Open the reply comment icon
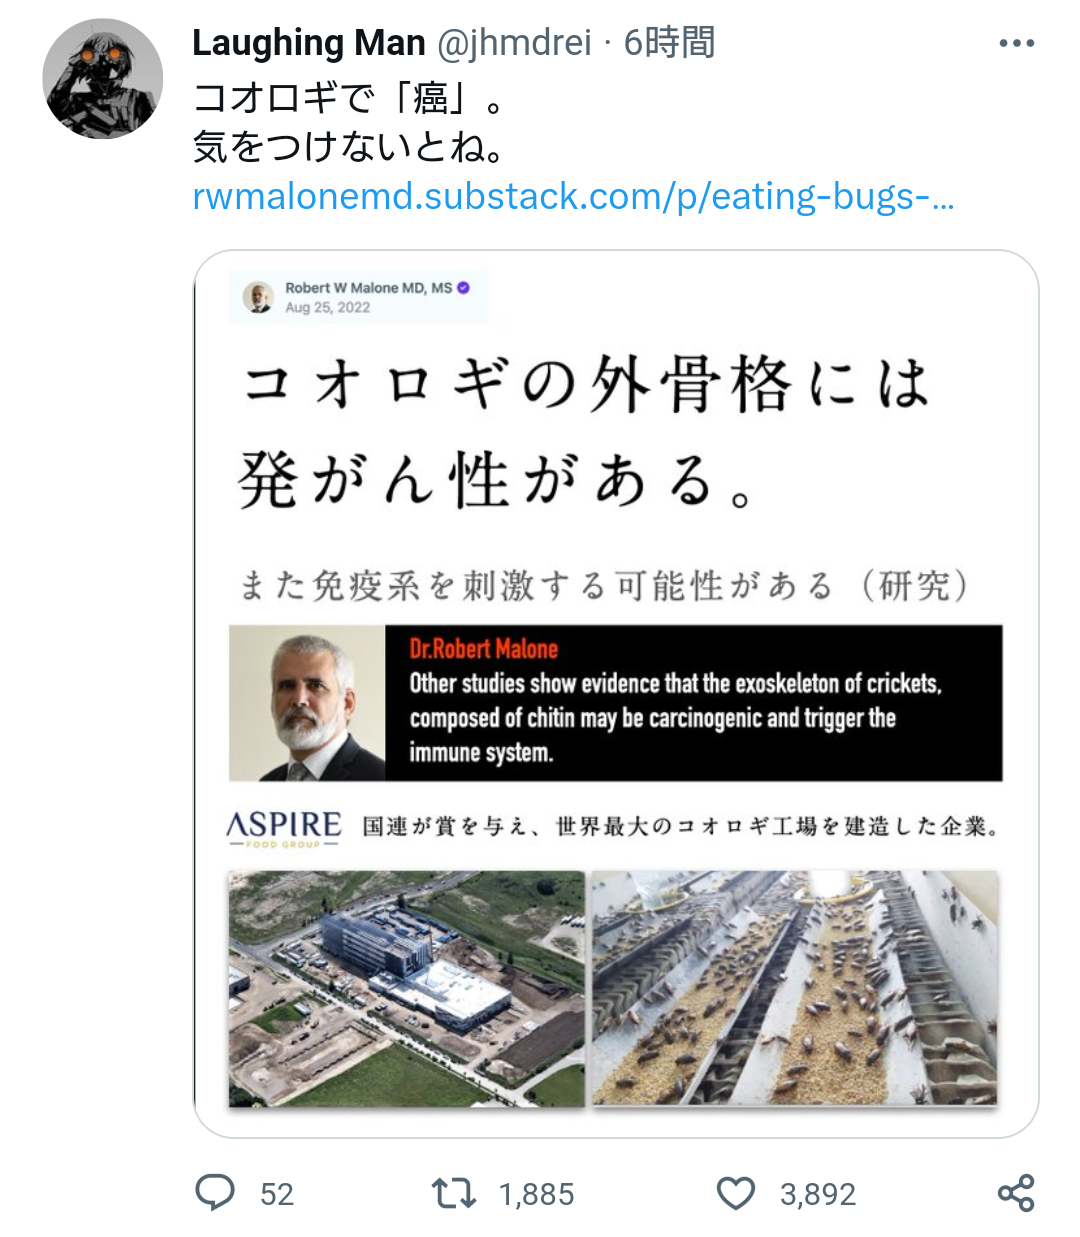The width and height of the screenshot is (1080, 1237). 215,1193
